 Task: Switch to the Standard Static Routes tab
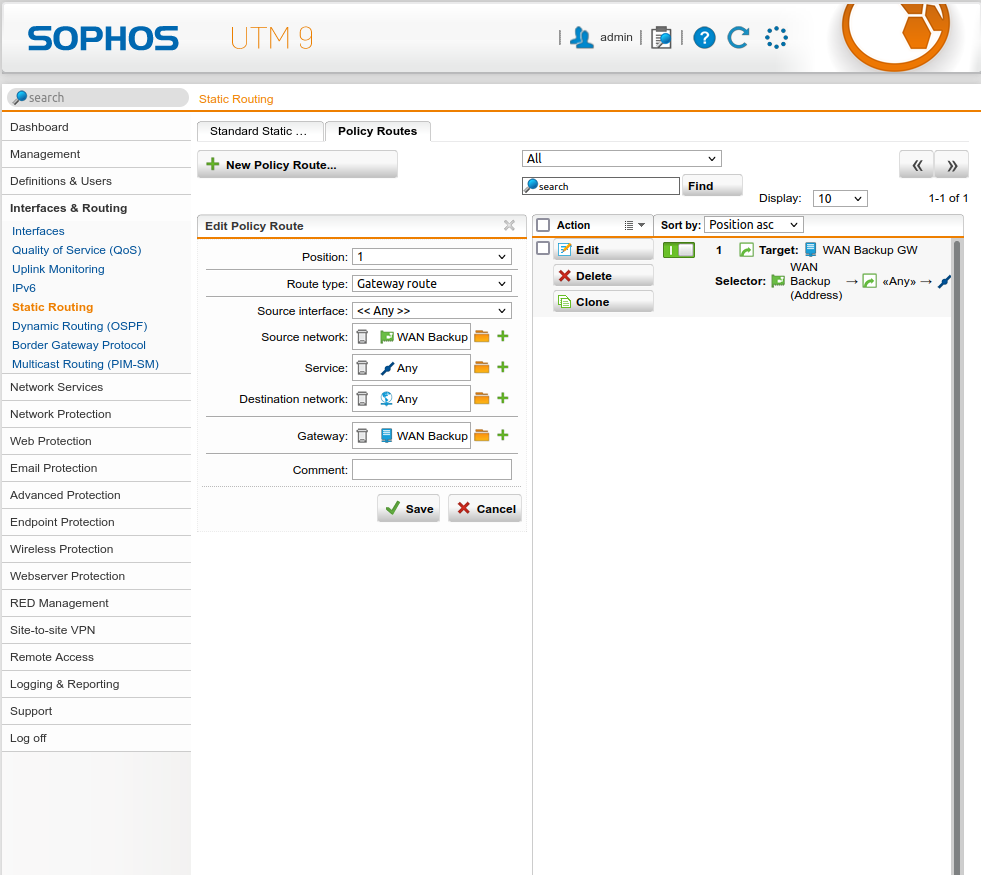click(259, 131)
